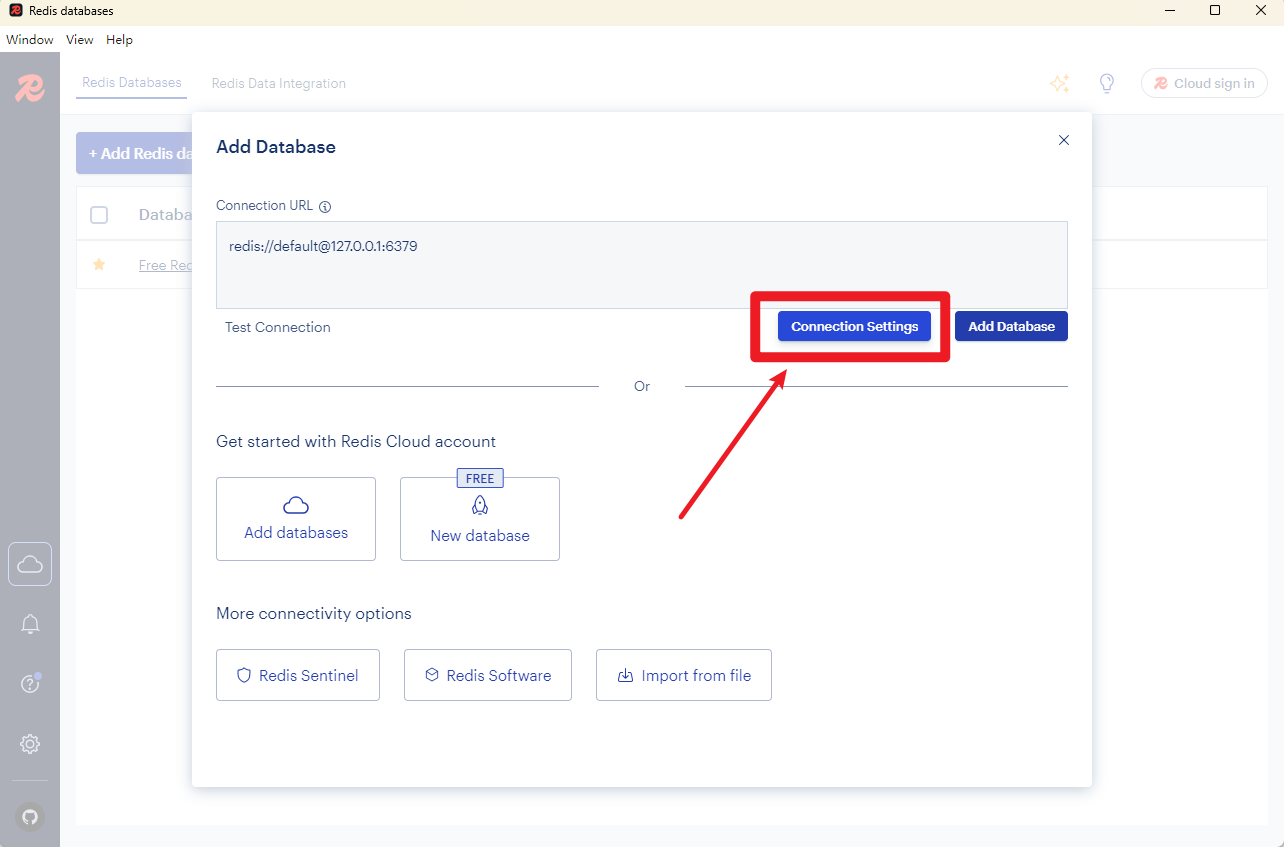The height and width of the screenshot is (847, 1284).
Task: Open the Help menu
Action: pos(119,40)
